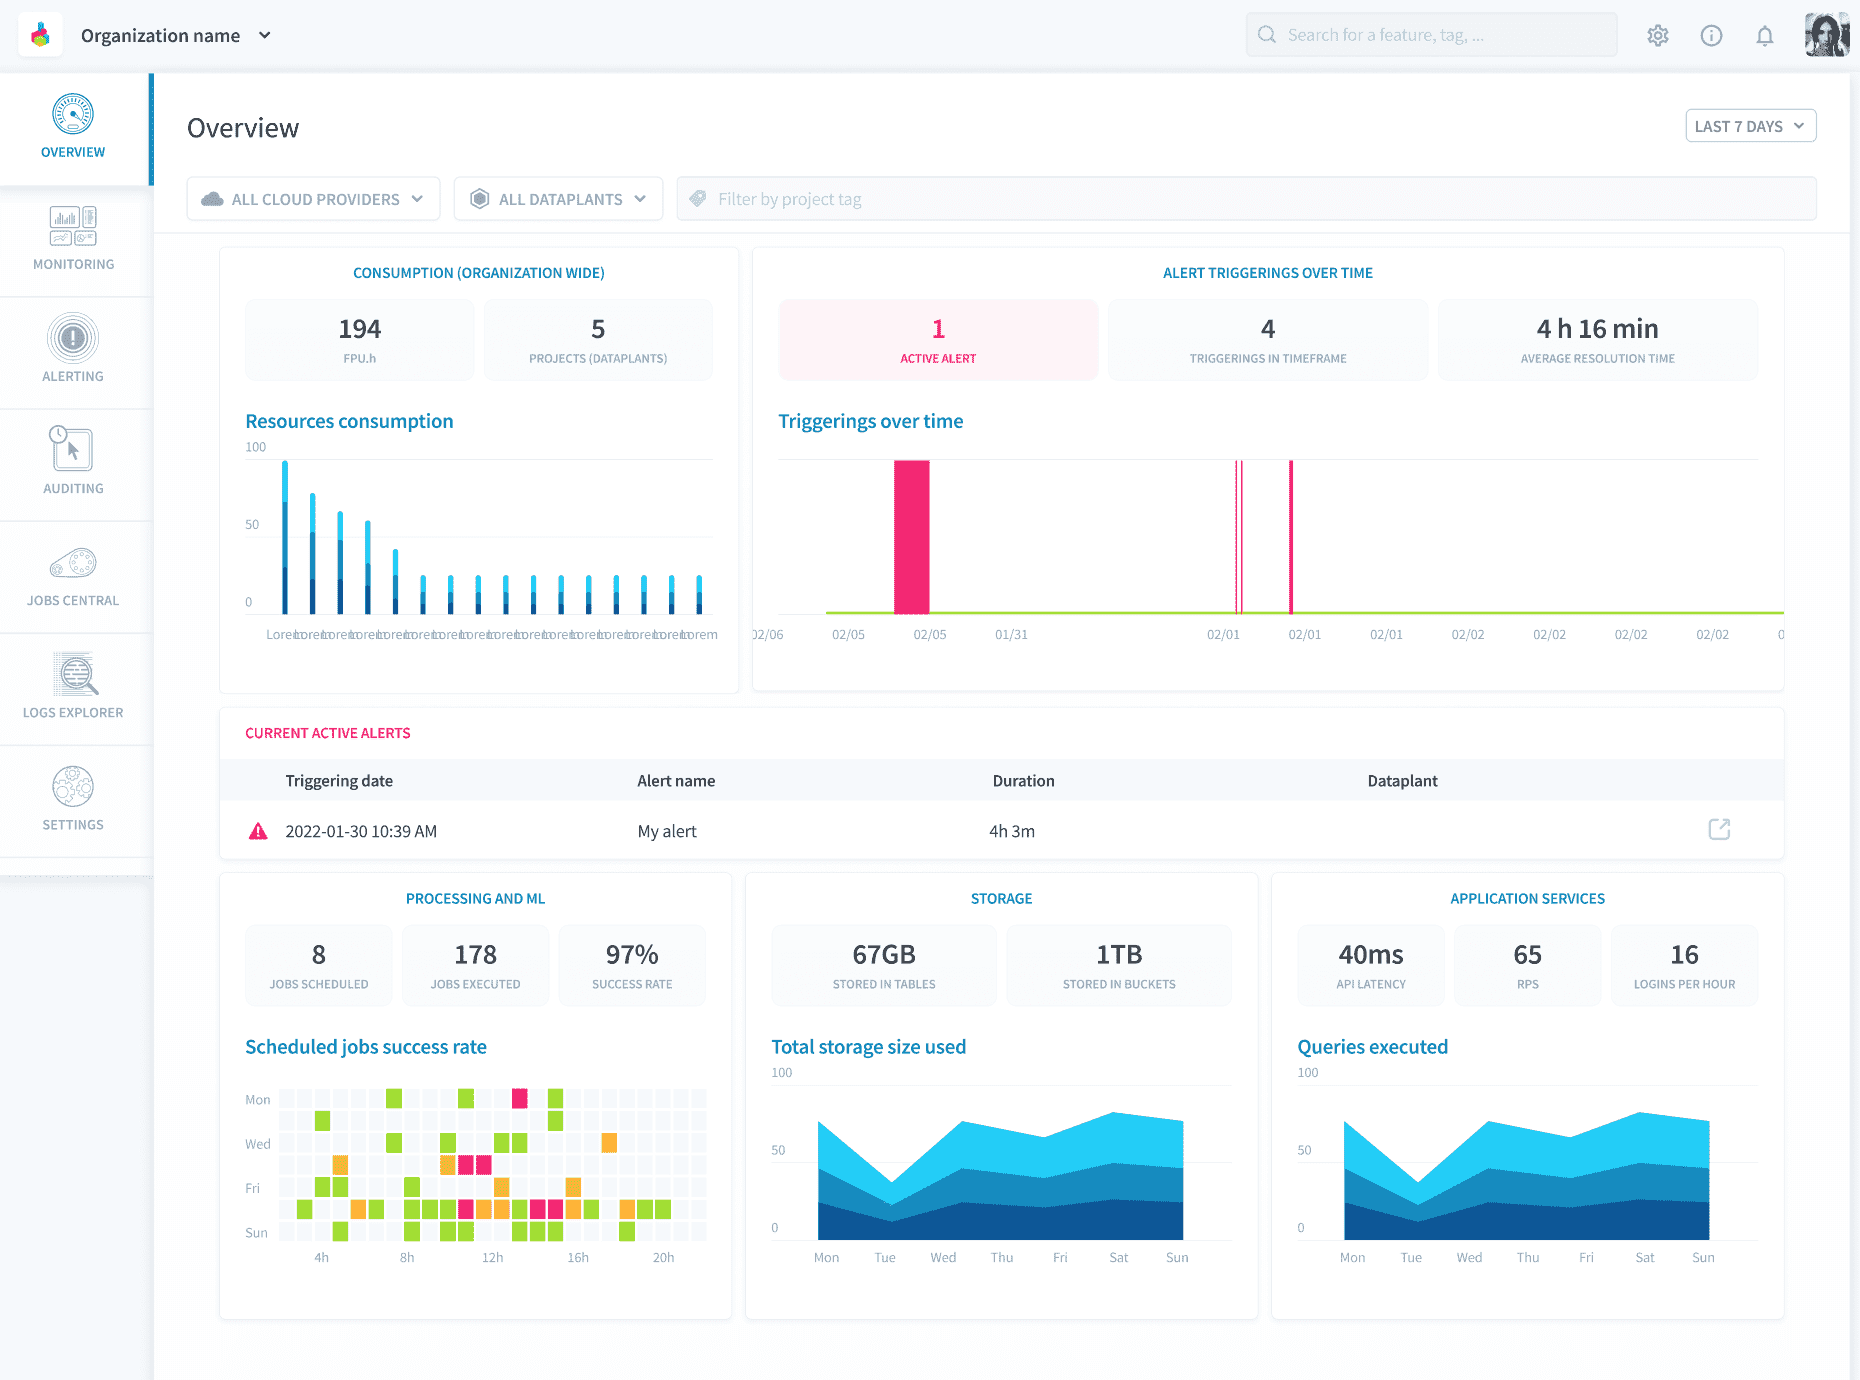The height and width of the screenshot is (1380, 1860).
Task: Open the Jobs Central icon
Action: [73, 563]
